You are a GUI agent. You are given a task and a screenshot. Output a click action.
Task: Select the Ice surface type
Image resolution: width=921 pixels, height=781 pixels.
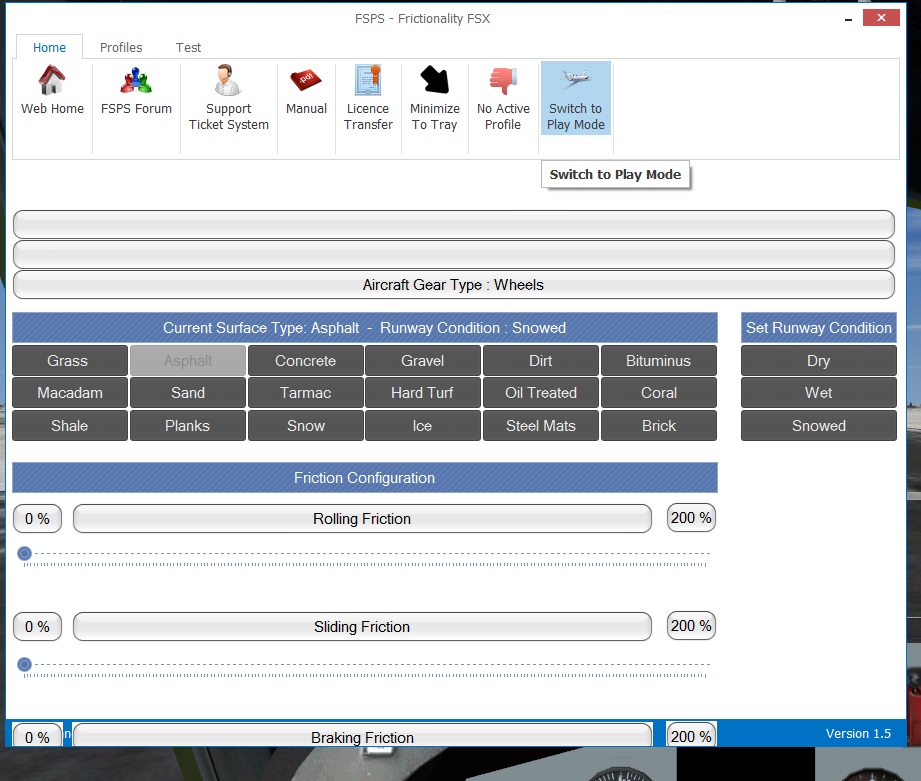pos(423,426)
